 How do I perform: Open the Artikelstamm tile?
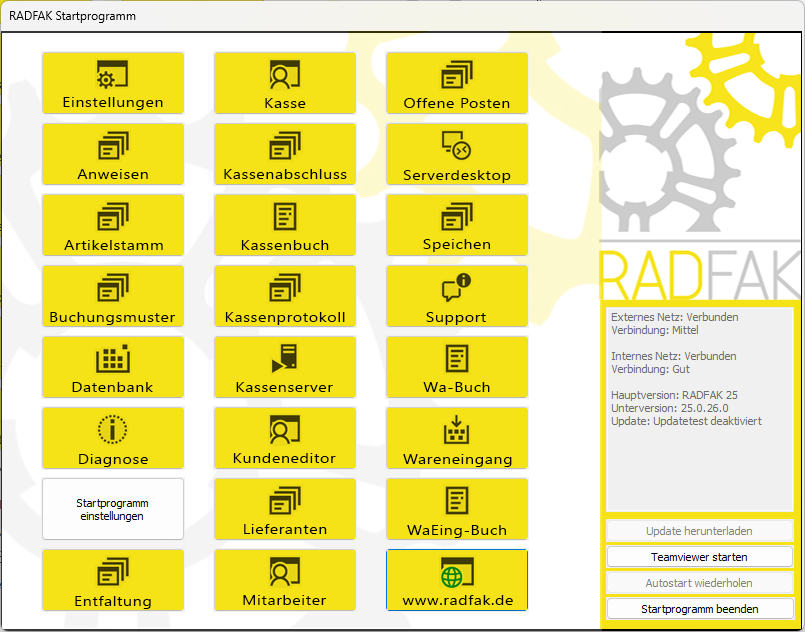pos(113,225)
